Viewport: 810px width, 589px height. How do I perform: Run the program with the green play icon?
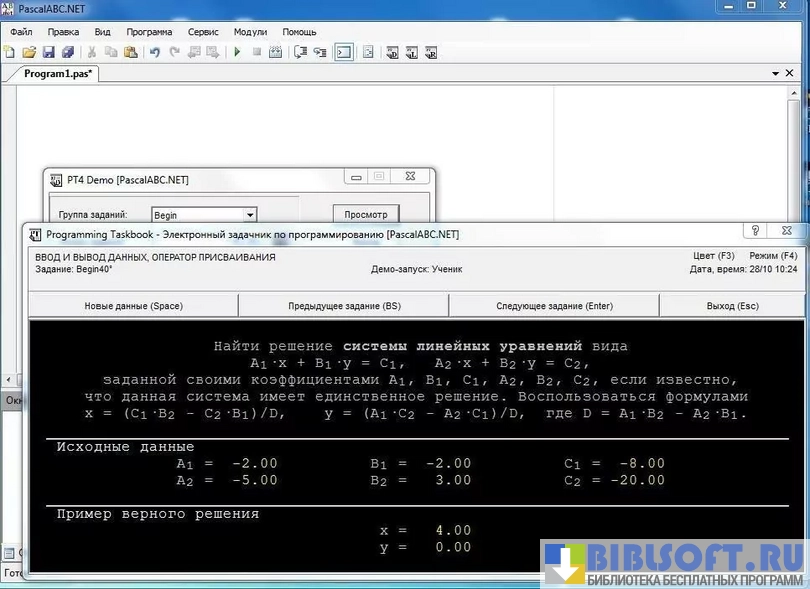point(237,52)
